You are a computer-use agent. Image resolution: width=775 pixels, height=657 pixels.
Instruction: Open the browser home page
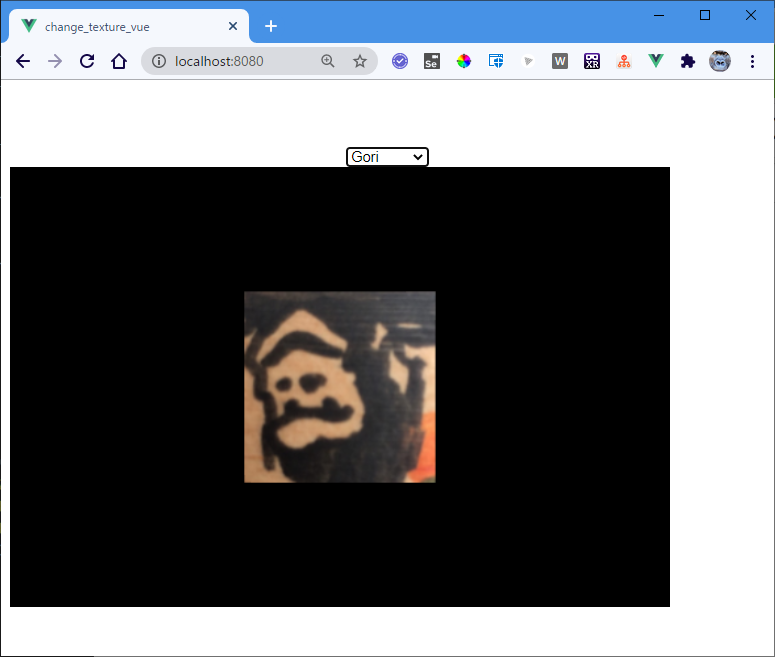pyautogui.click(x=119, y=61)
